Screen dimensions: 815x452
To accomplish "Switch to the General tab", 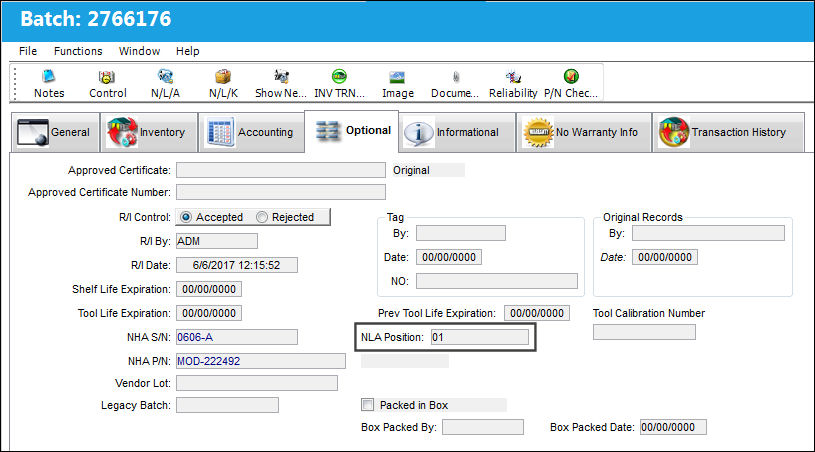I will point(55,132).
